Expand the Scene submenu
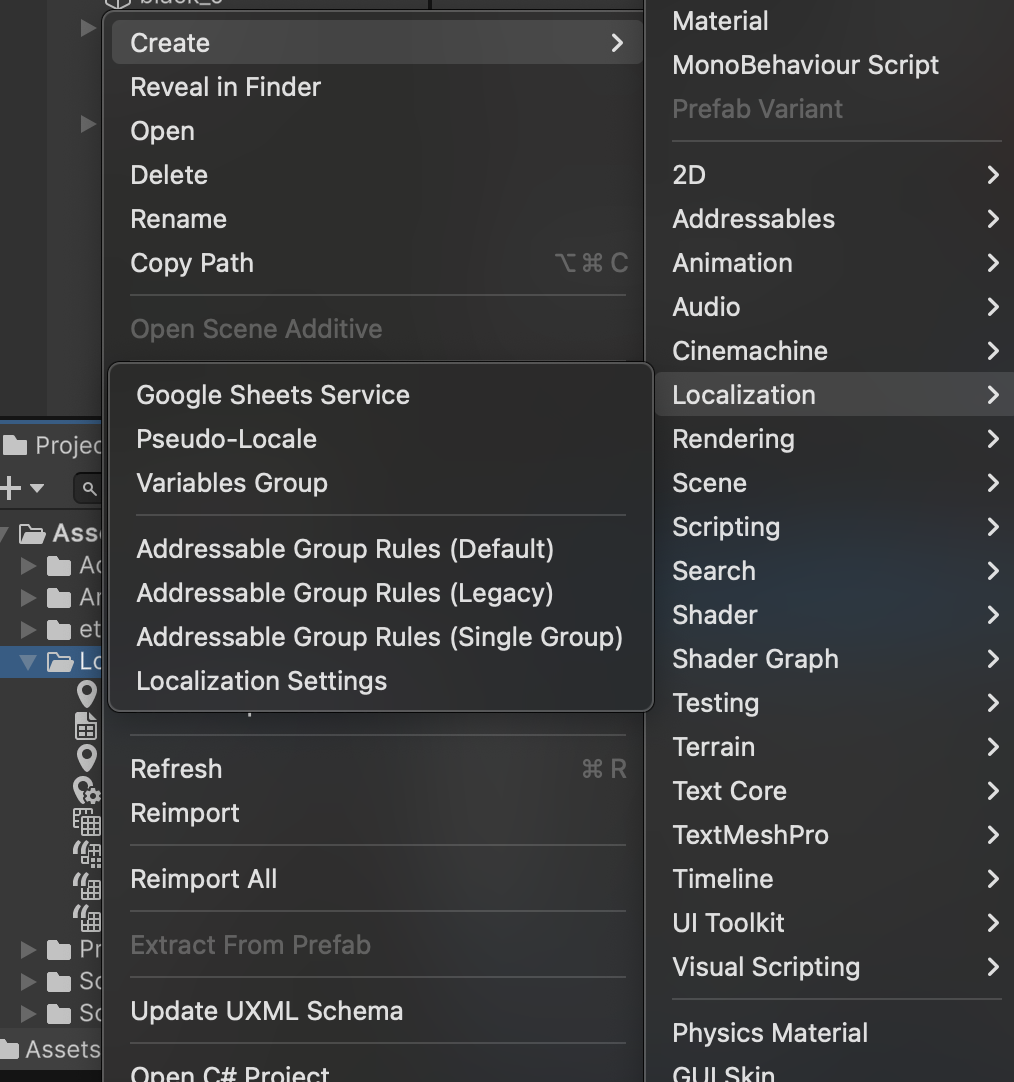The width and height of the screenshot is (1014, 1082). click(835, 483)
